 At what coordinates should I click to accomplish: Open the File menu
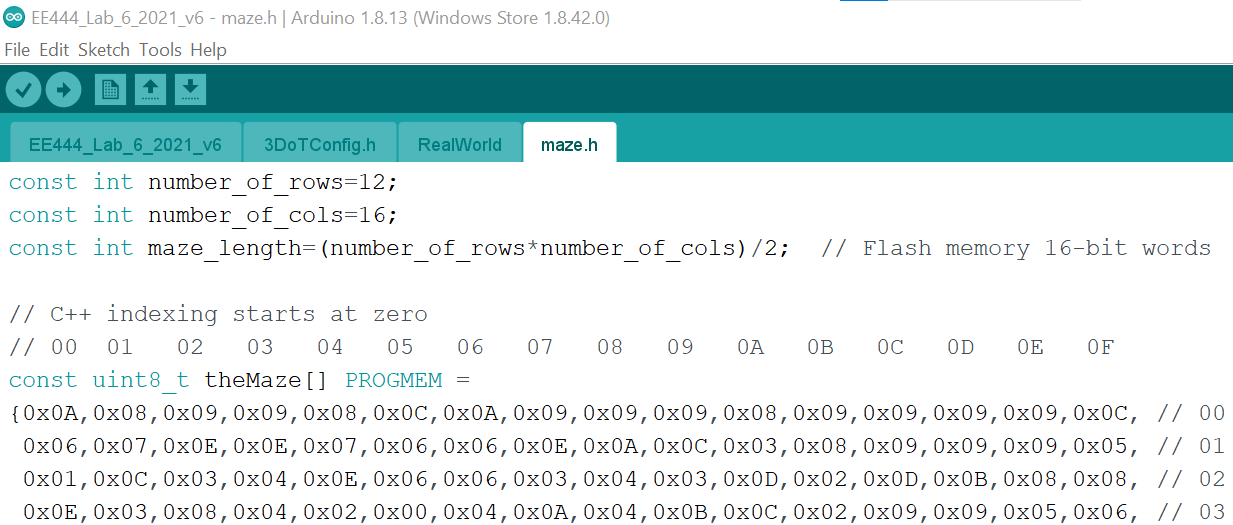(x=17, y=49)
